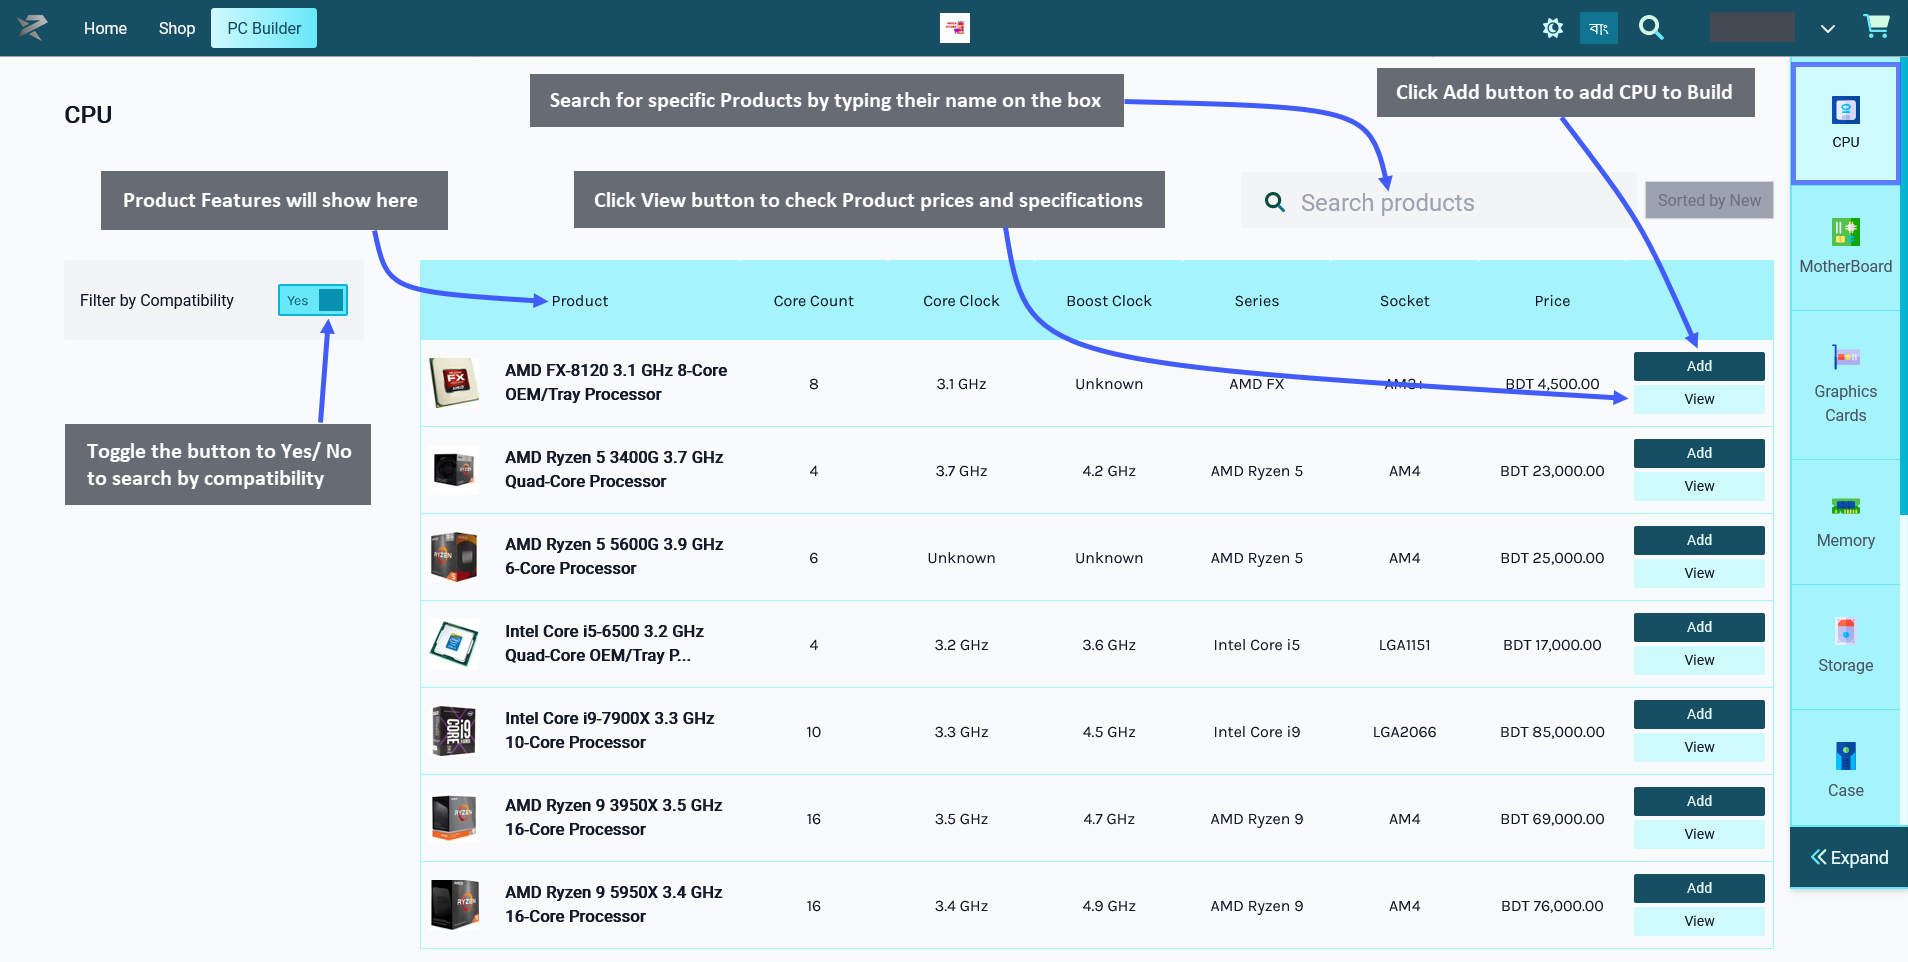
Task: Open the Shop menu item
Action: click(x=177, y=28)
